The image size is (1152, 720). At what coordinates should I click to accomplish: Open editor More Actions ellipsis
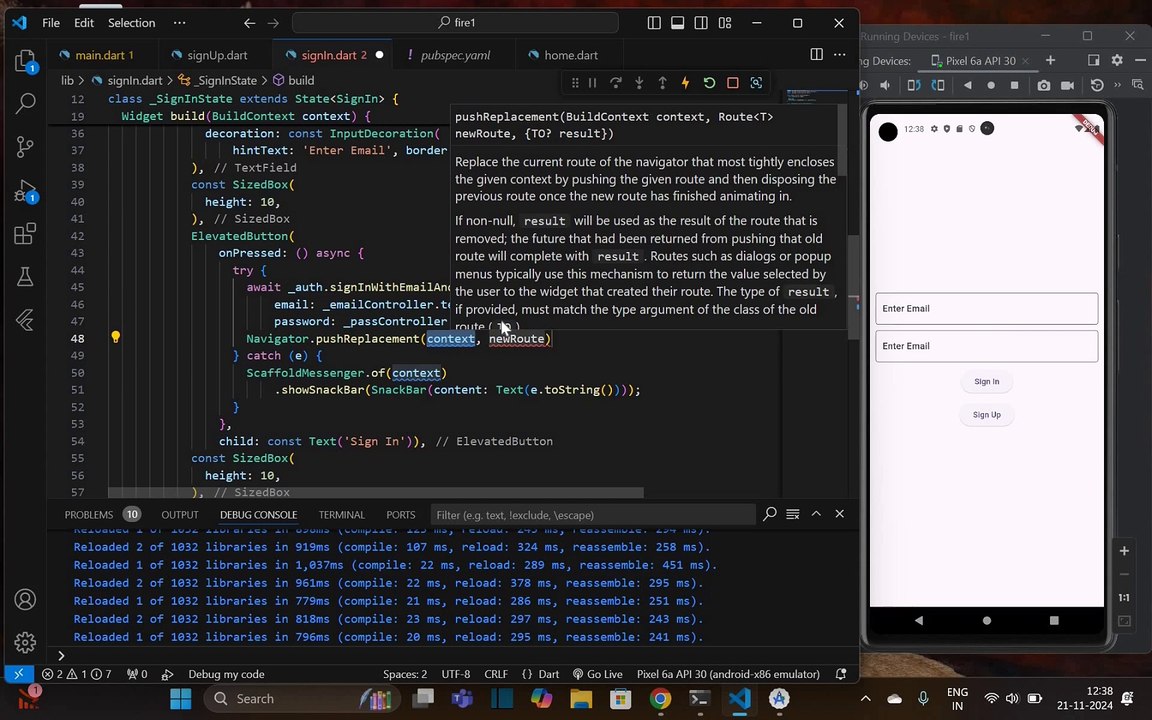[840, 54]
